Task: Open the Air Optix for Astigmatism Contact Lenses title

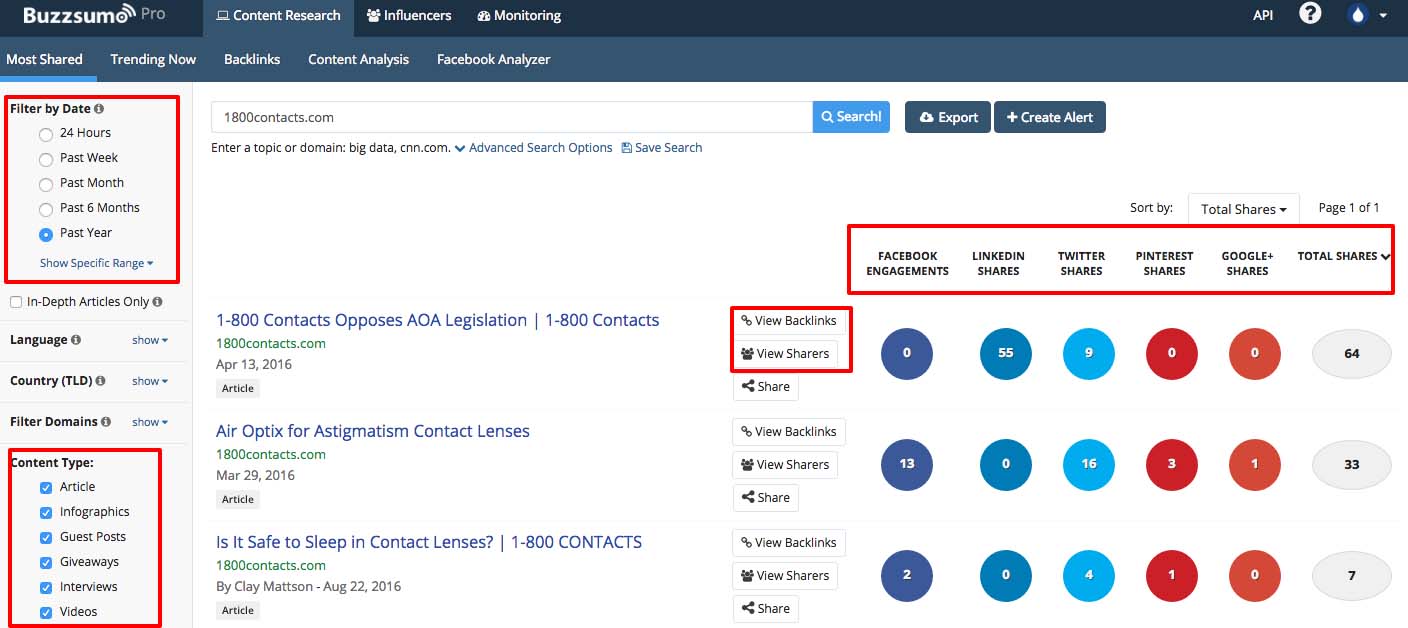Action: 373,431
